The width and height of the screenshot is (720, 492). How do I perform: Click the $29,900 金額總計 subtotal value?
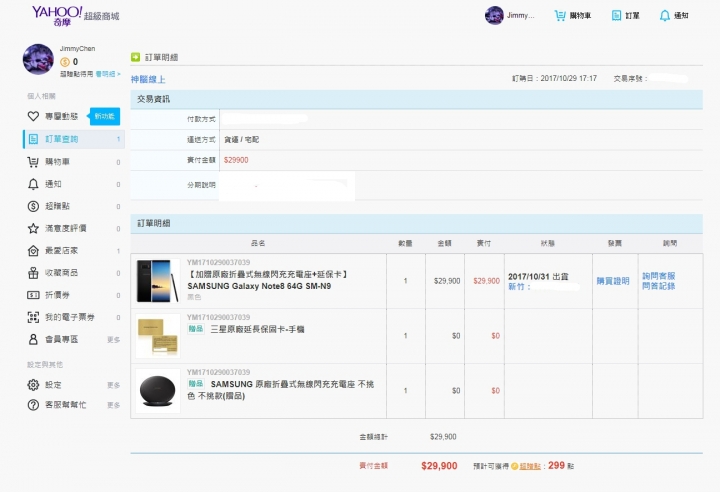click(x=443, y=437)
